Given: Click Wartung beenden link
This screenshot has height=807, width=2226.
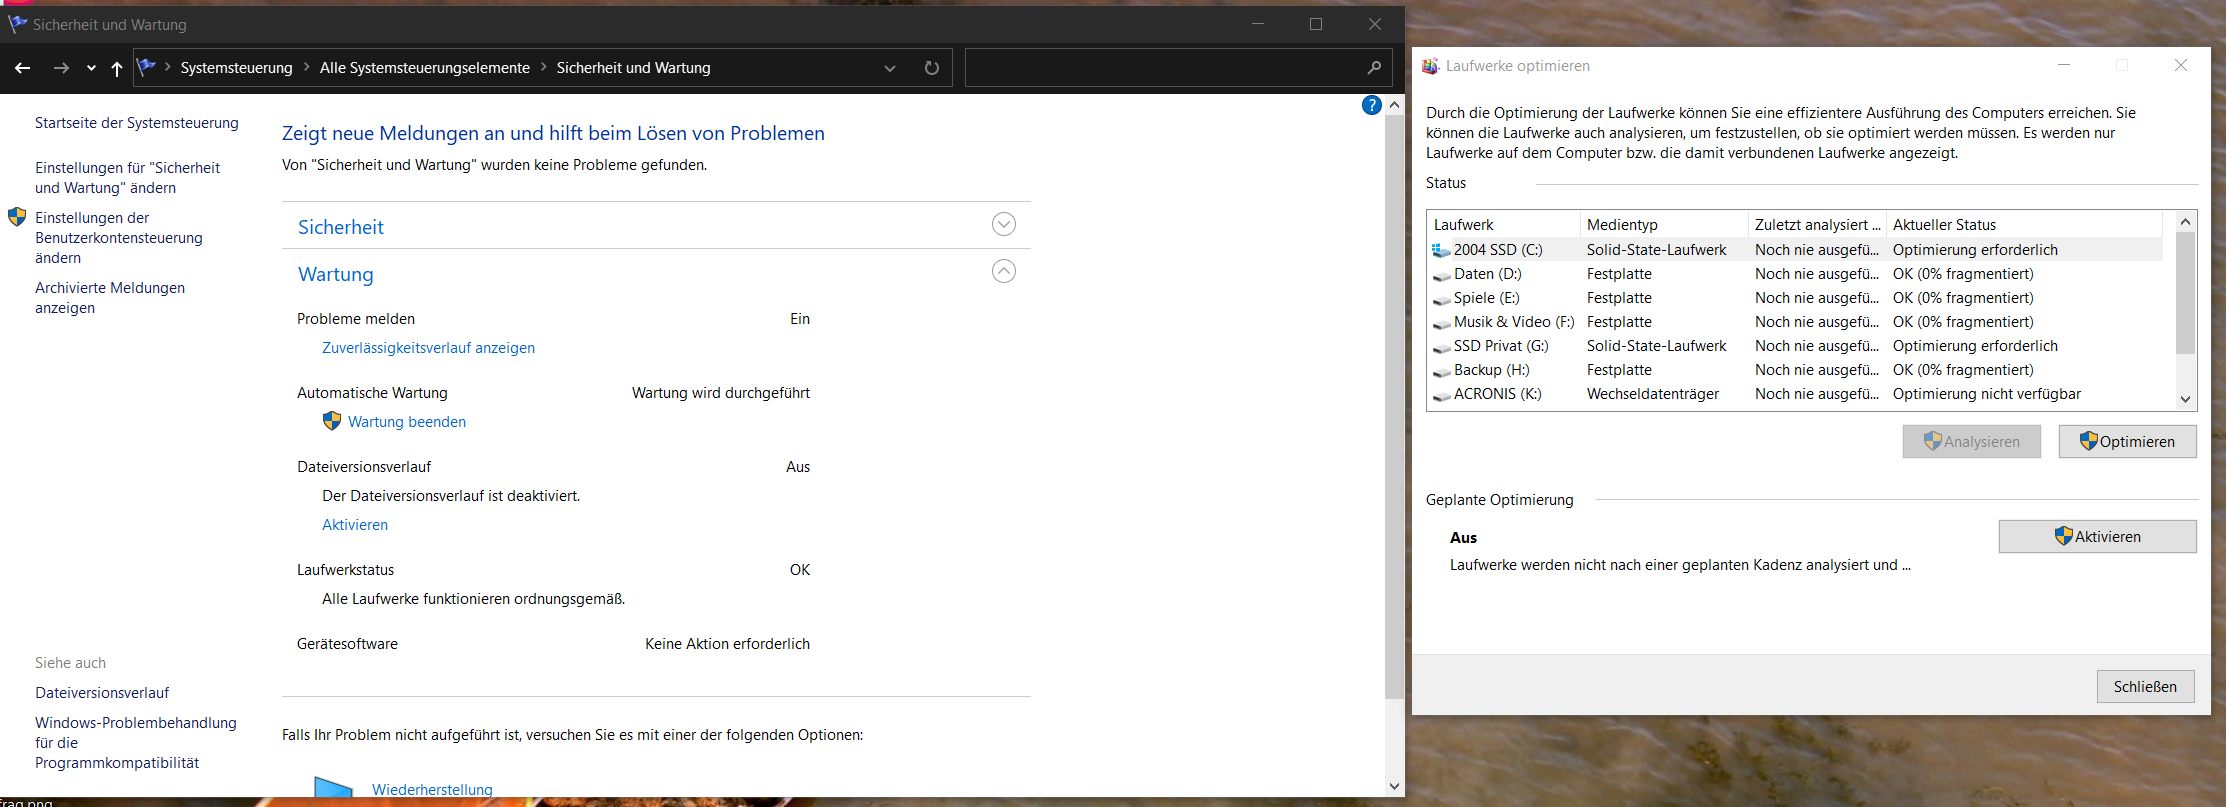Looking at the screenshot, I should 407,422.
